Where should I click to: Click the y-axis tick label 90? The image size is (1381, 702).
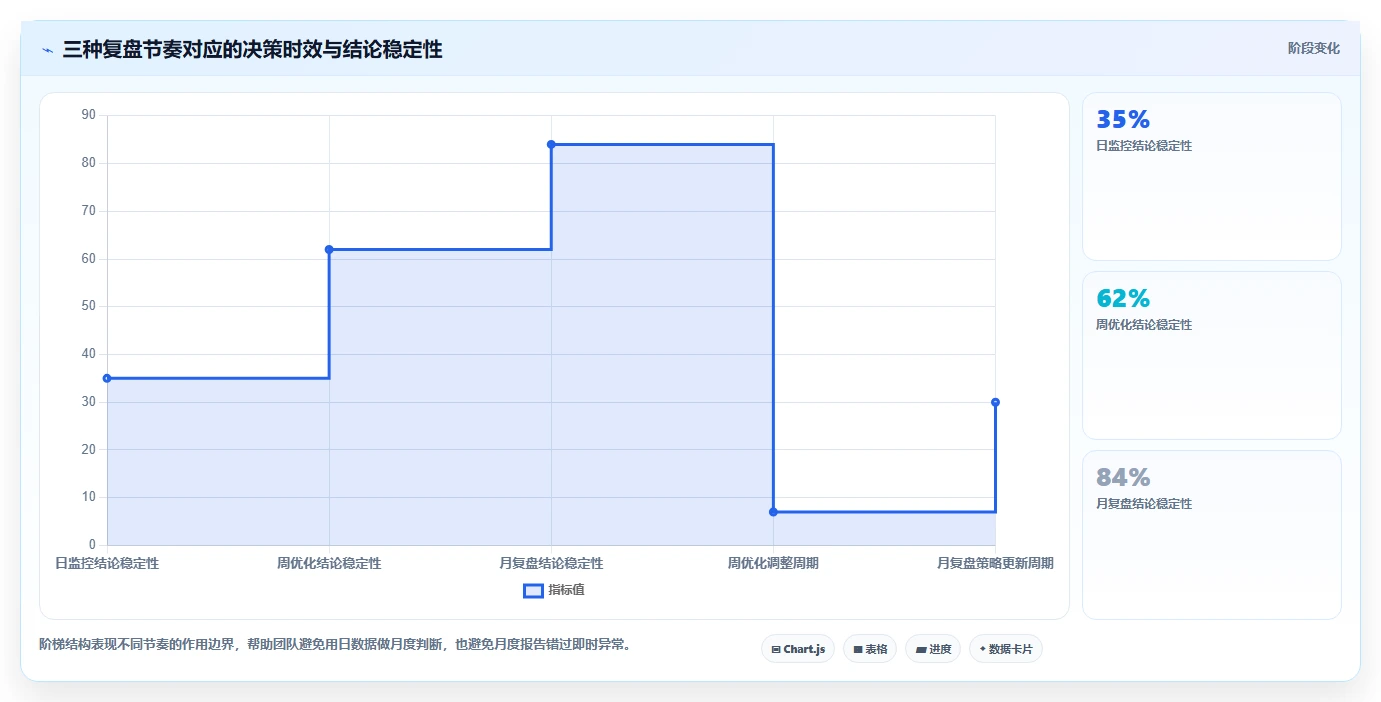pyautogui.click(x=88, y=115)
